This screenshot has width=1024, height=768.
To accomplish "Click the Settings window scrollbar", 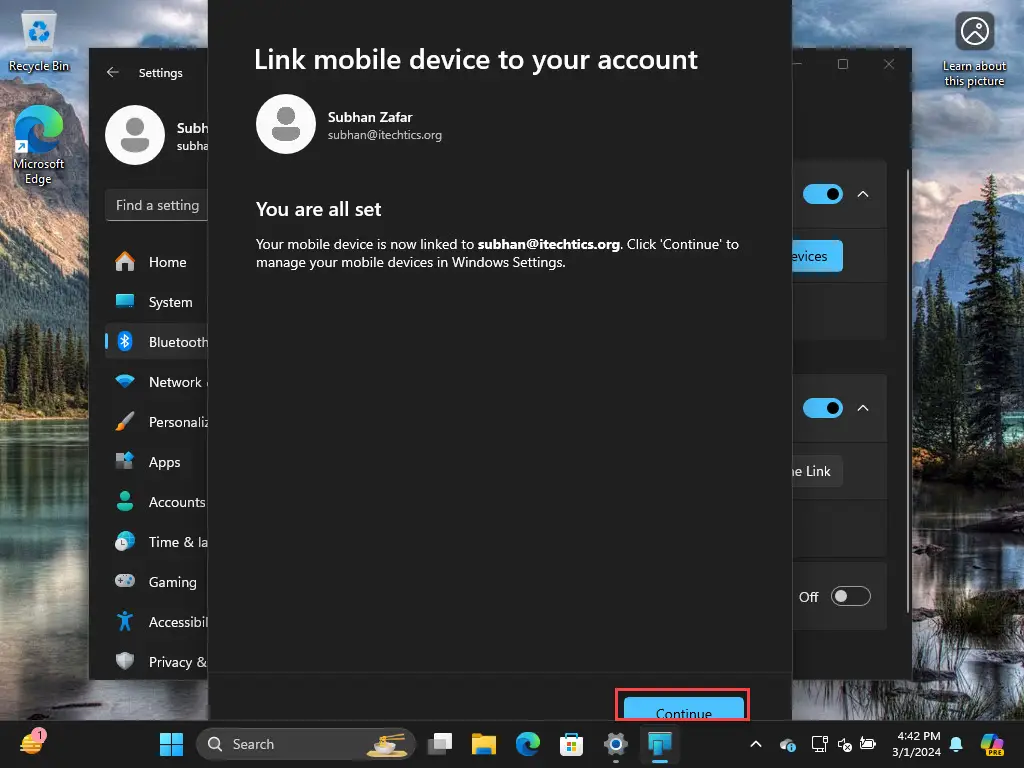I will tap(908, 391).
